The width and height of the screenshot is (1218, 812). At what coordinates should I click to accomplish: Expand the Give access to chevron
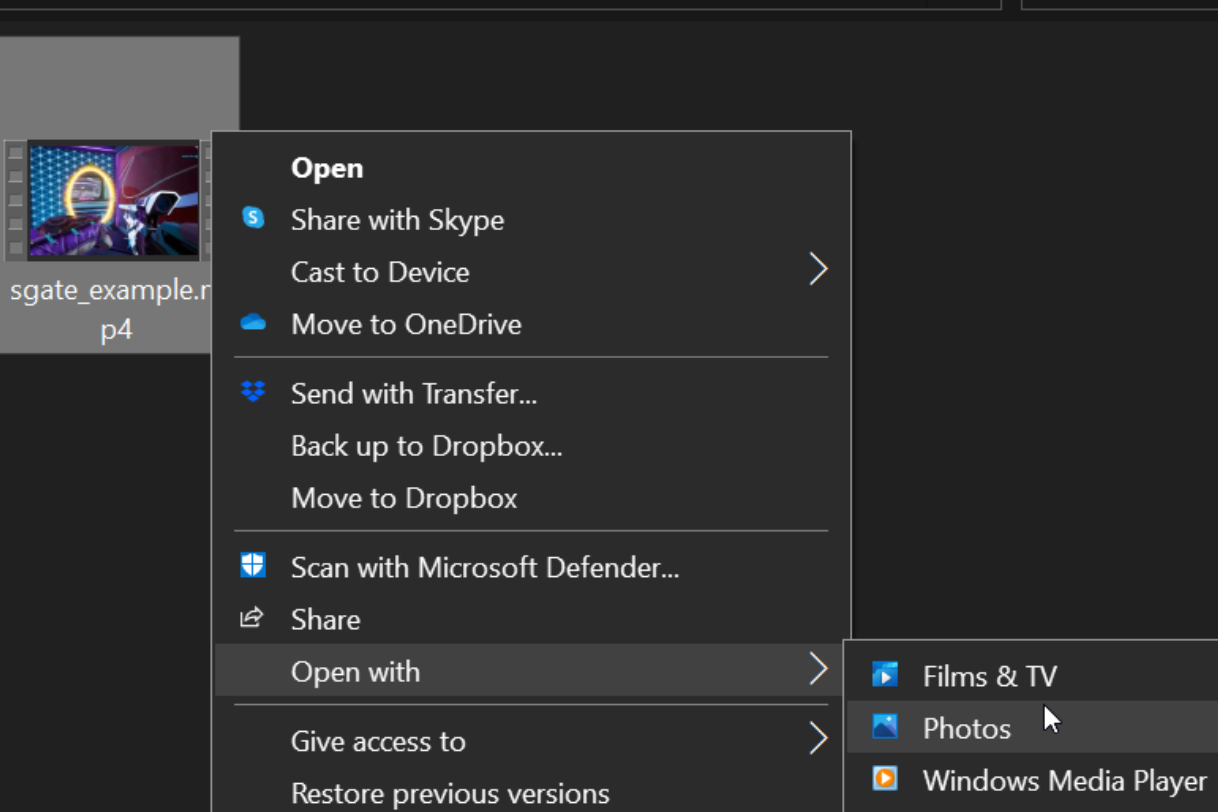(x=818, y=739)
